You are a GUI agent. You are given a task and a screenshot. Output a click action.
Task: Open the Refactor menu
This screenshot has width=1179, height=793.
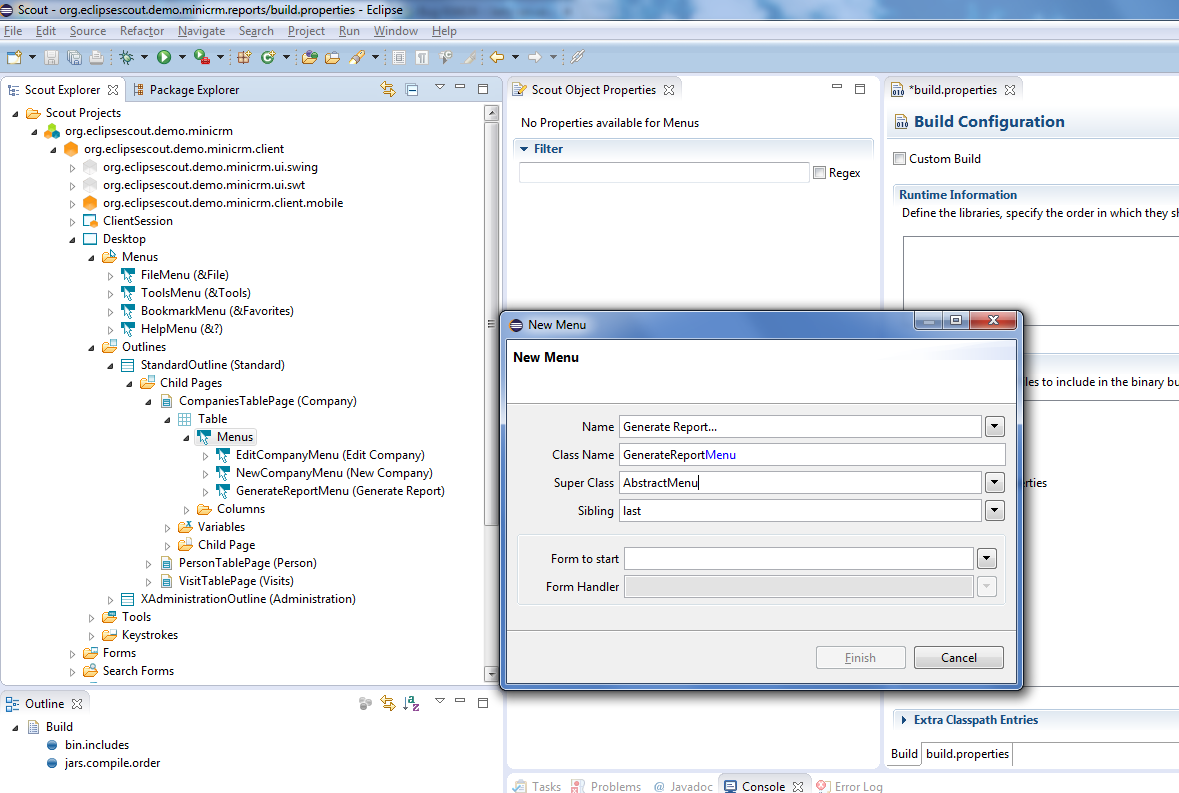click(x=141, y=31)
